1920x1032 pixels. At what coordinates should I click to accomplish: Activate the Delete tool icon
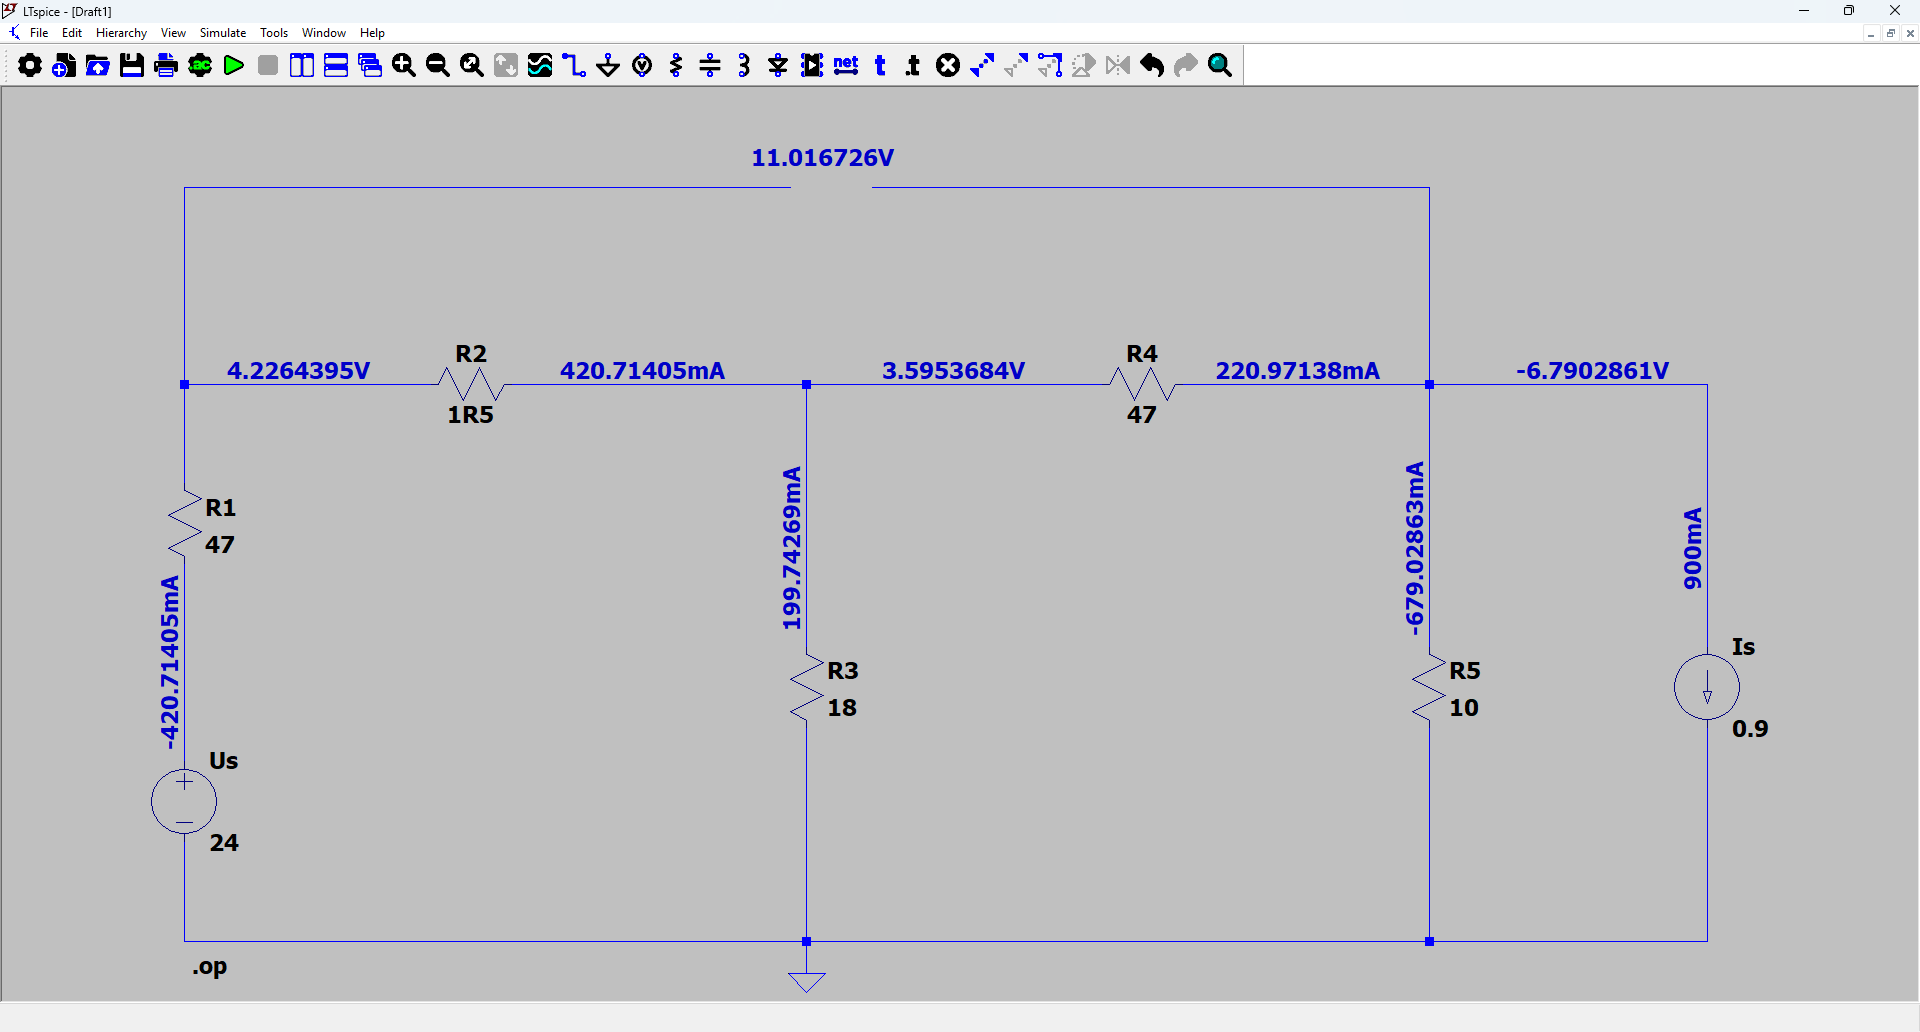point(948,66)
